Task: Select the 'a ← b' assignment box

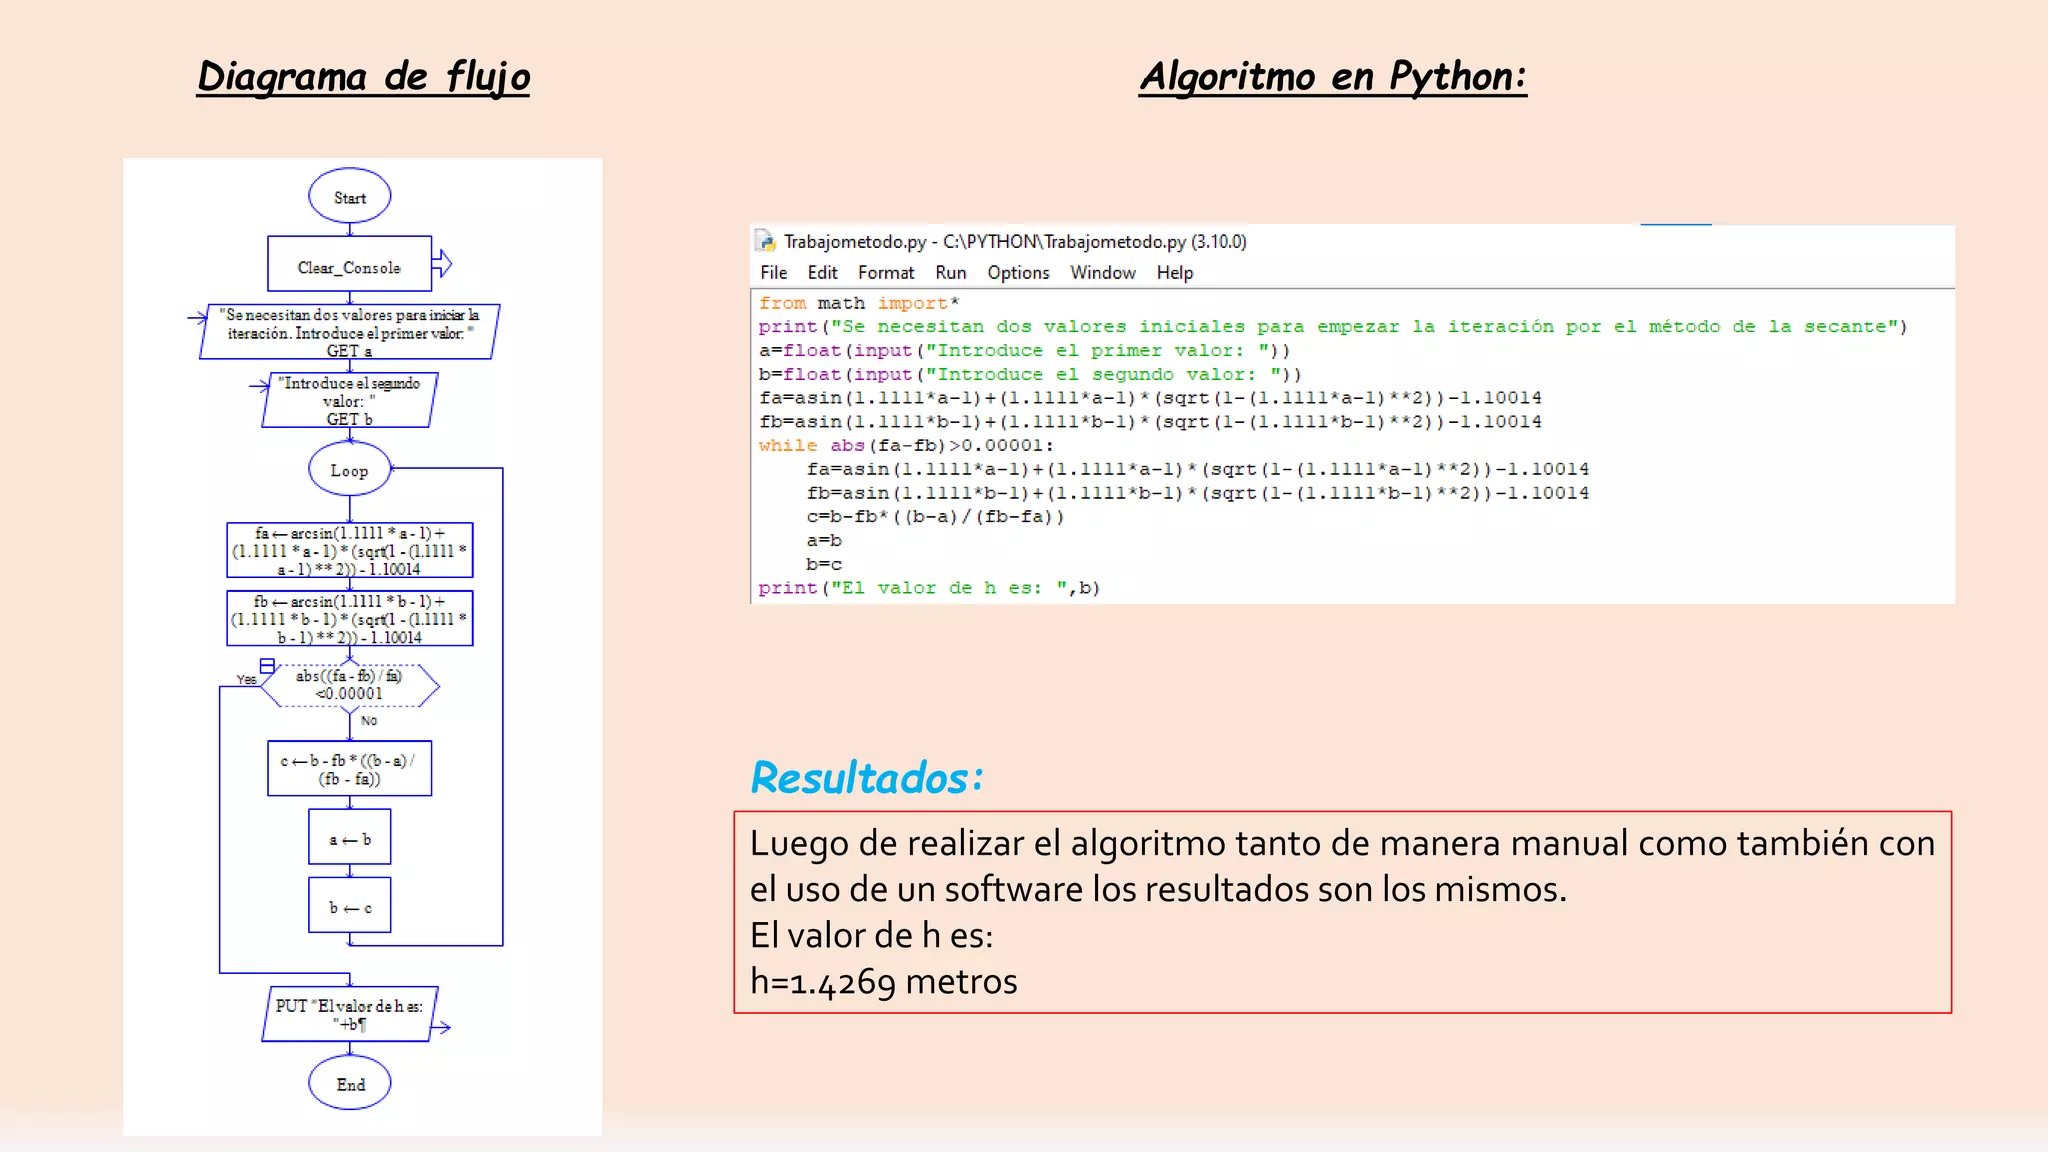Action: coord(350,837)
